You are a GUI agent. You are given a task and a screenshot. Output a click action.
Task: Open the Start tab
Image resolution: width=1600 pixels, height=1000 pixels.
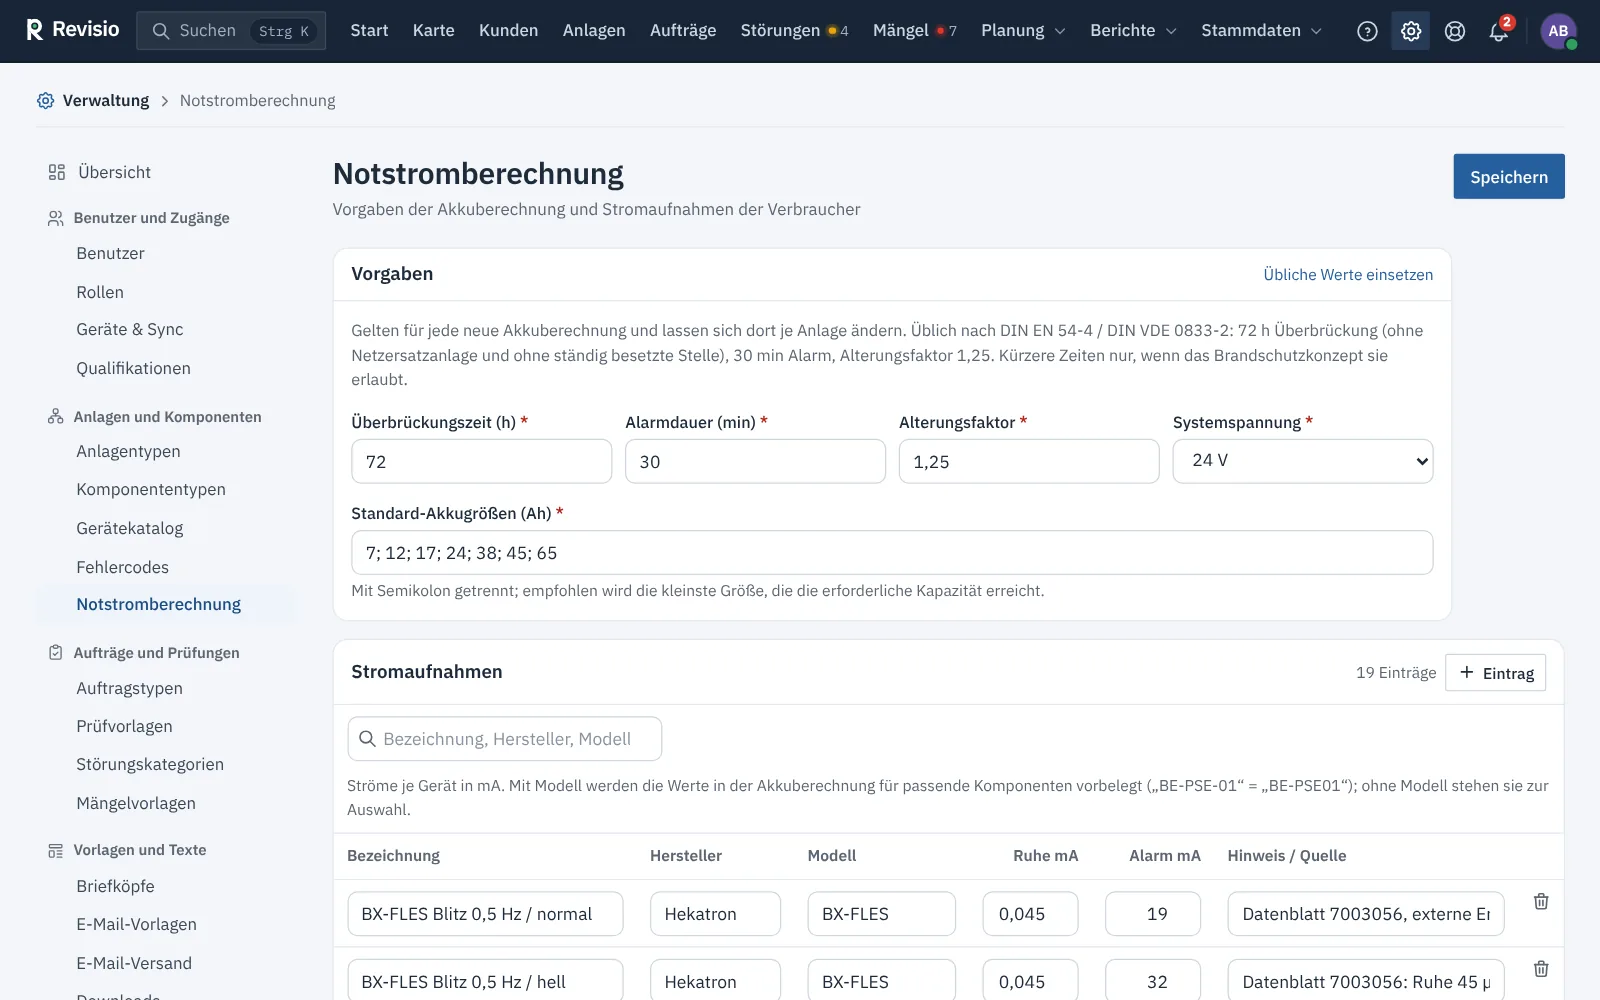369,31
